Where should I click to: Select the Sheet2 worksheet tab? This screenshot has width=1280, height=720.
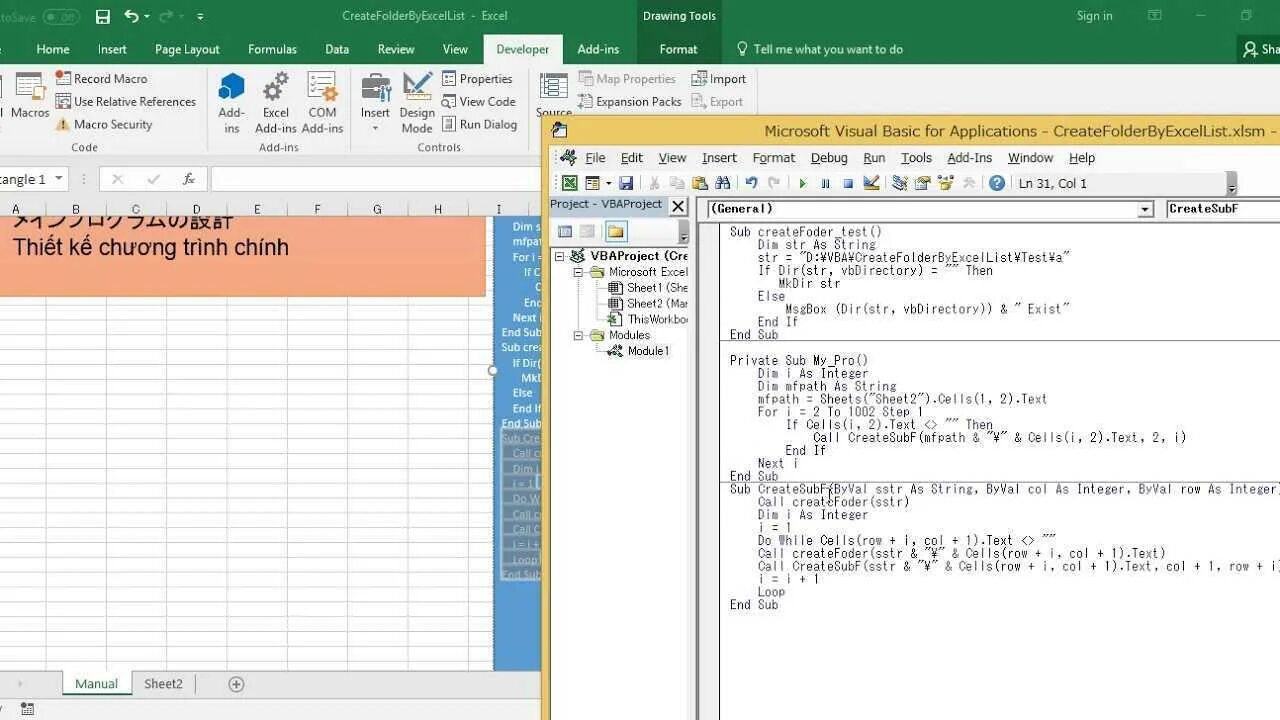point(163,684)
